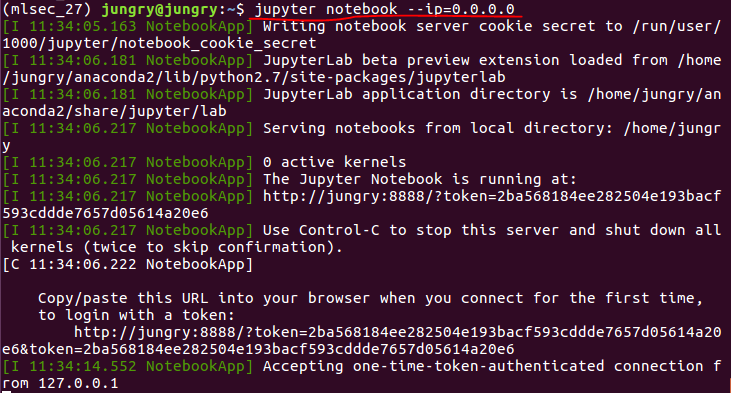
Task: Click the '[C 11:34:06.222 NotebookApp]' critical tag
Action: (x=128, y=264)
